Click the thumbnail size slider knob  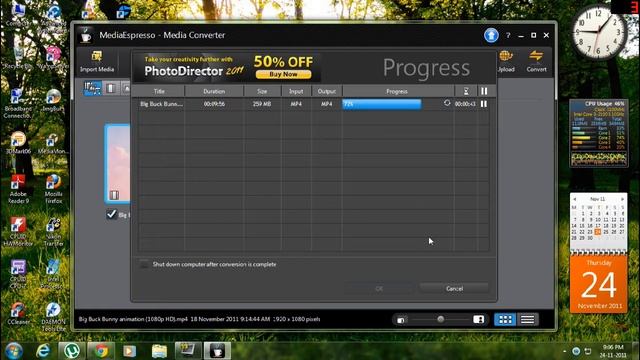click(x=440, y=319)
